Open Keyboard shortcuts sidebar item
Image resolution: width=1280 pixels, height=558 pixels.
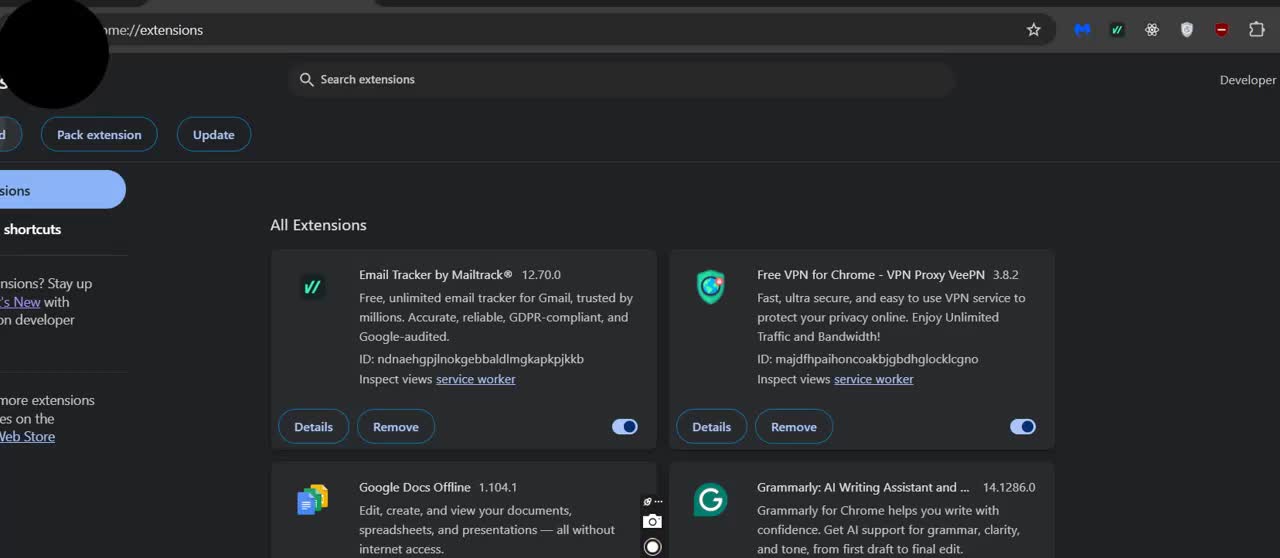tap(32, 229)
